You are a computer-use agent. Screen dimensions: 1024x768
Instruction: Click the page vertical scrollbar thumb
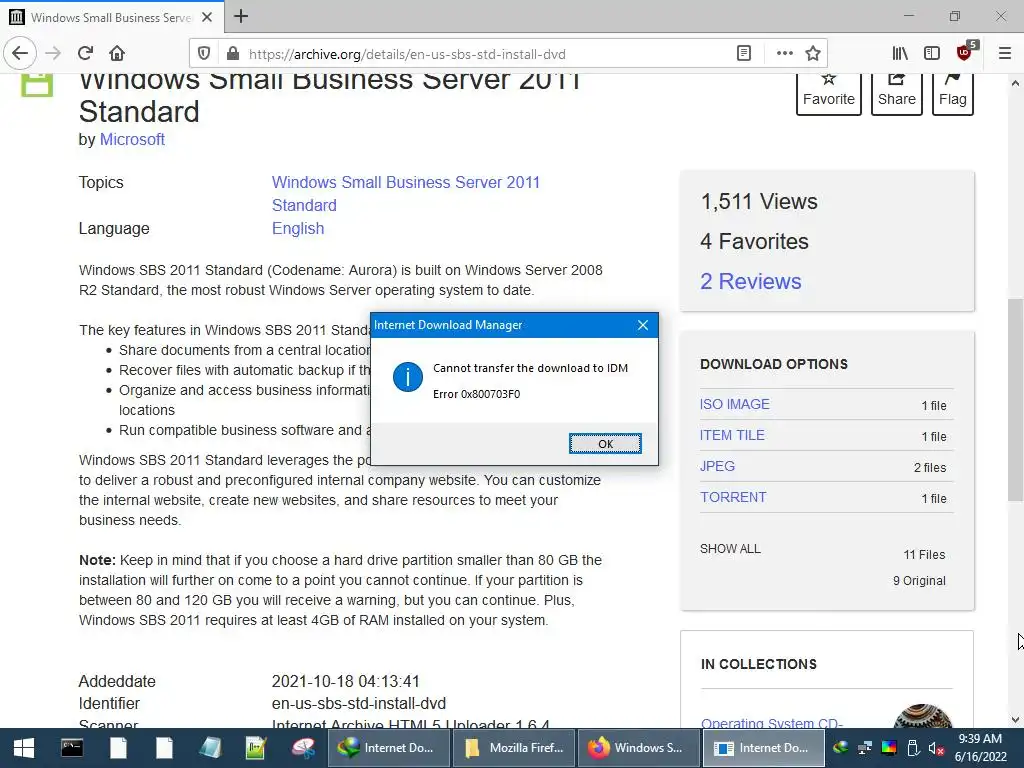coord(1015,400)
